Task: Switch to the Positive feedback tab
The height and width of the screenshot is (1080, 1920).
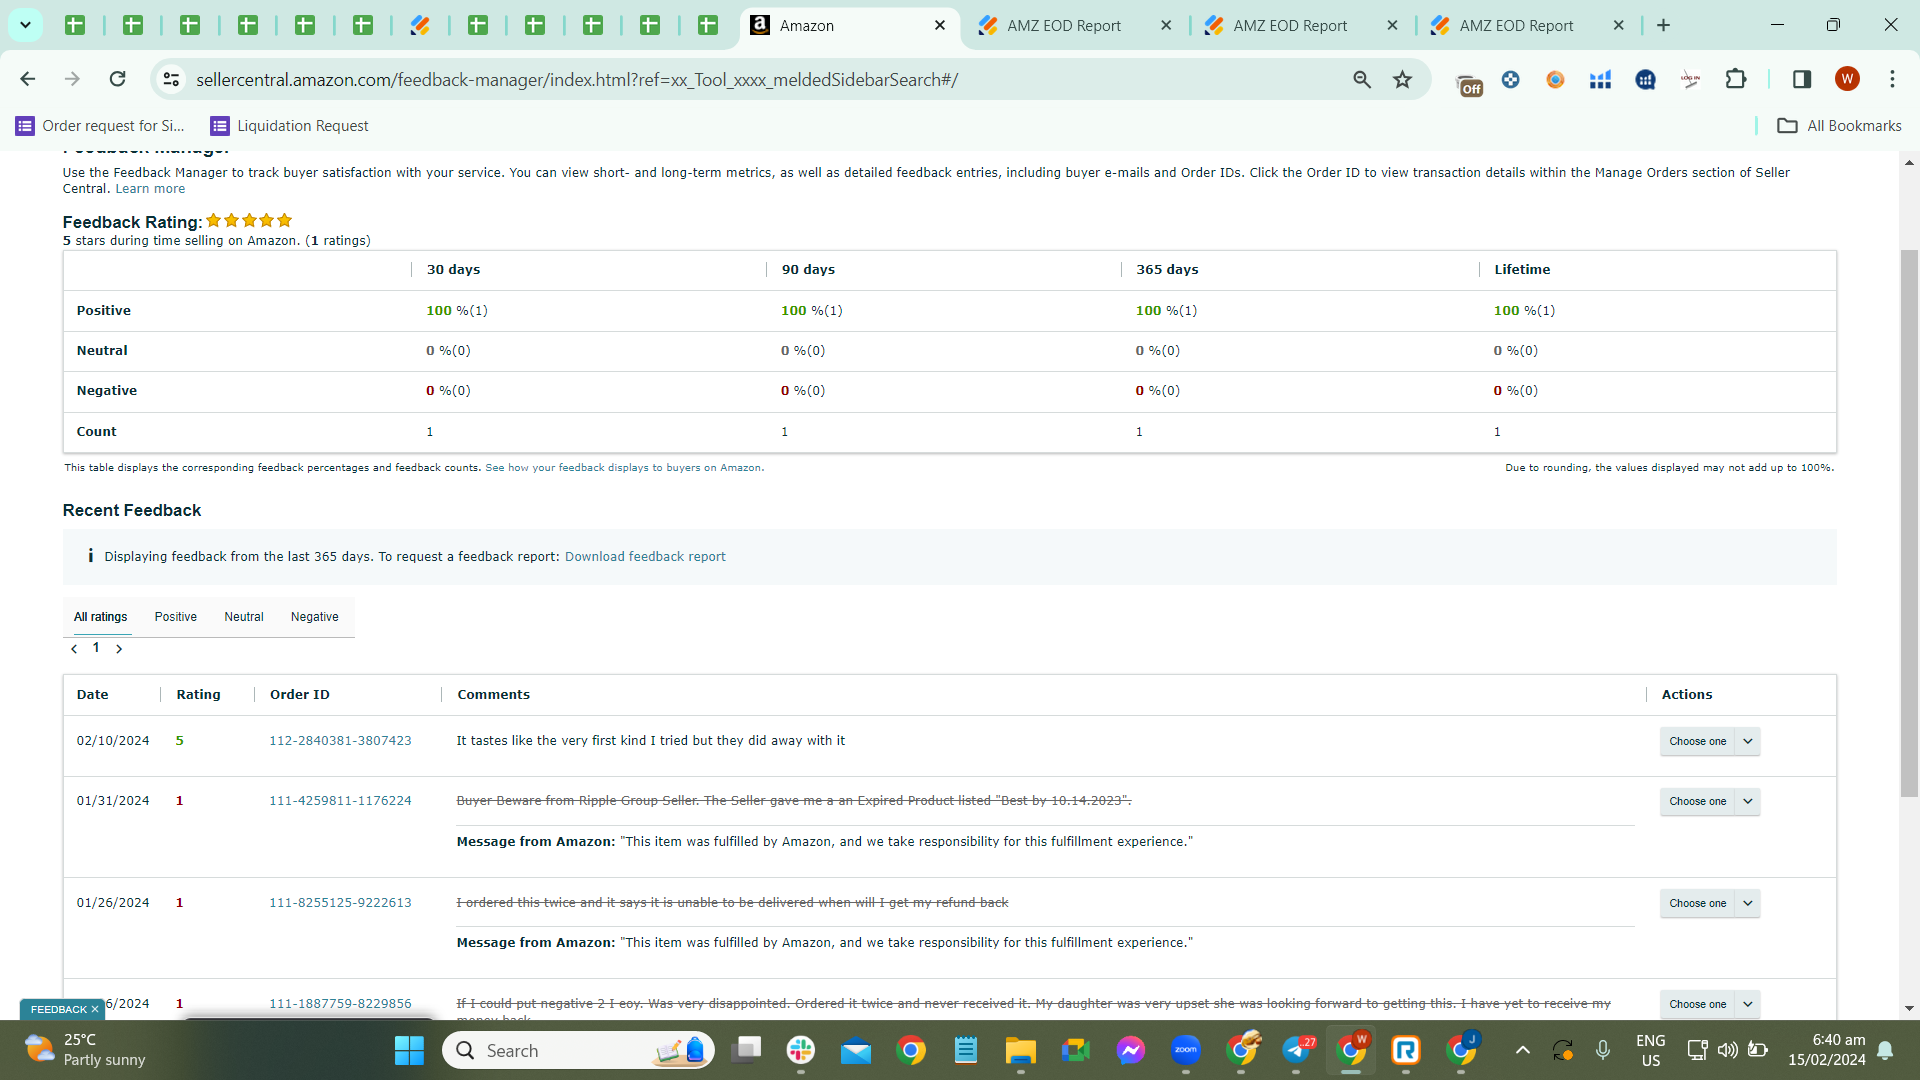Action: pos(176,617)
